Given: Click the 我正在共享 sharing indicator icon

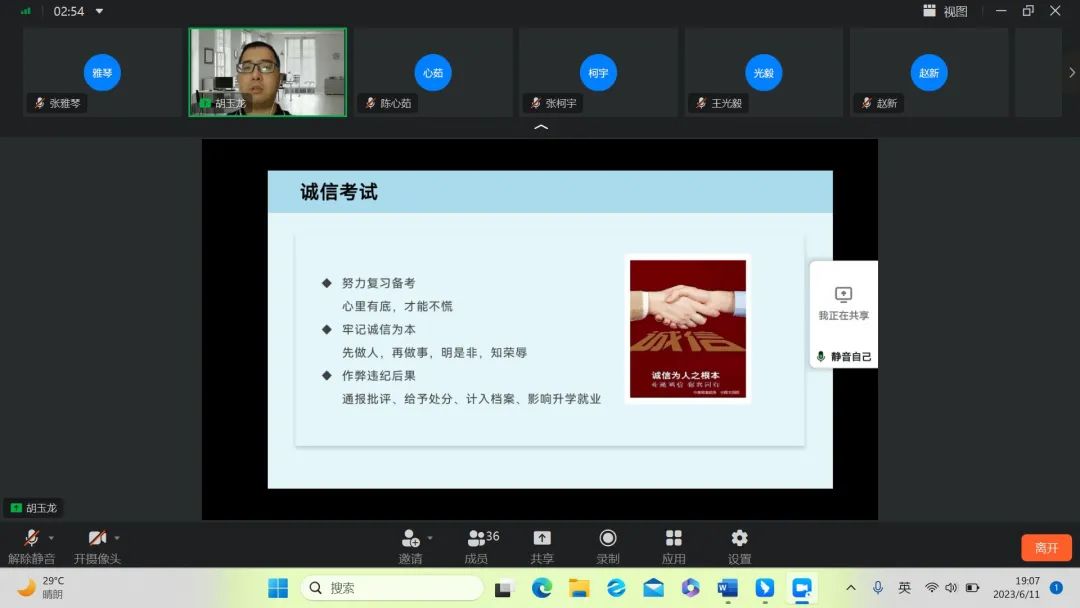Looking at the screenshot, I should click(x=843, y=295).
